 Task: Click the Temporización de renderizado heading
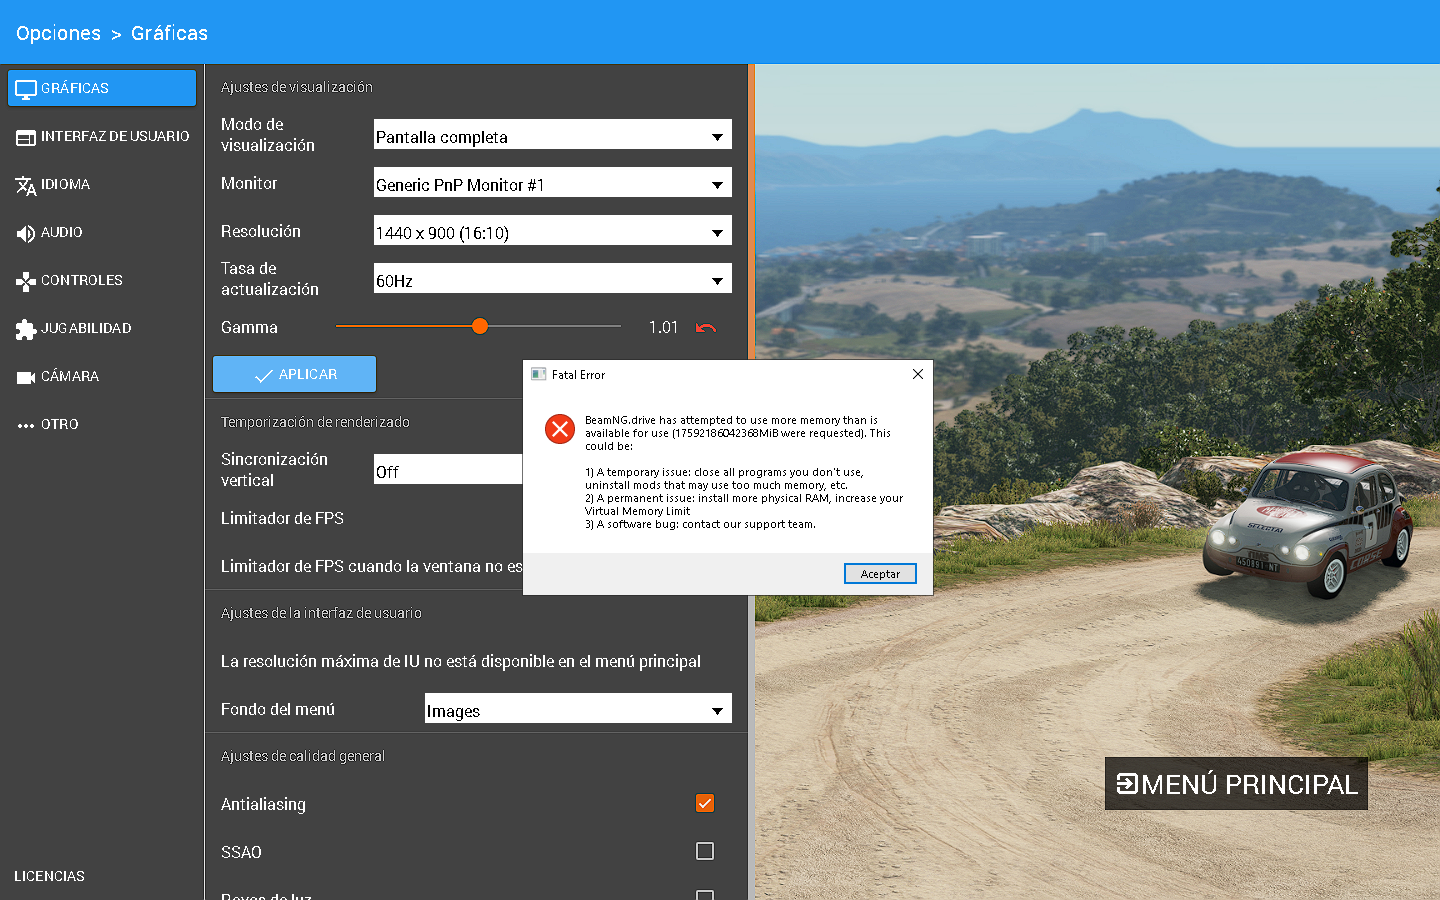tap(315, 422)
